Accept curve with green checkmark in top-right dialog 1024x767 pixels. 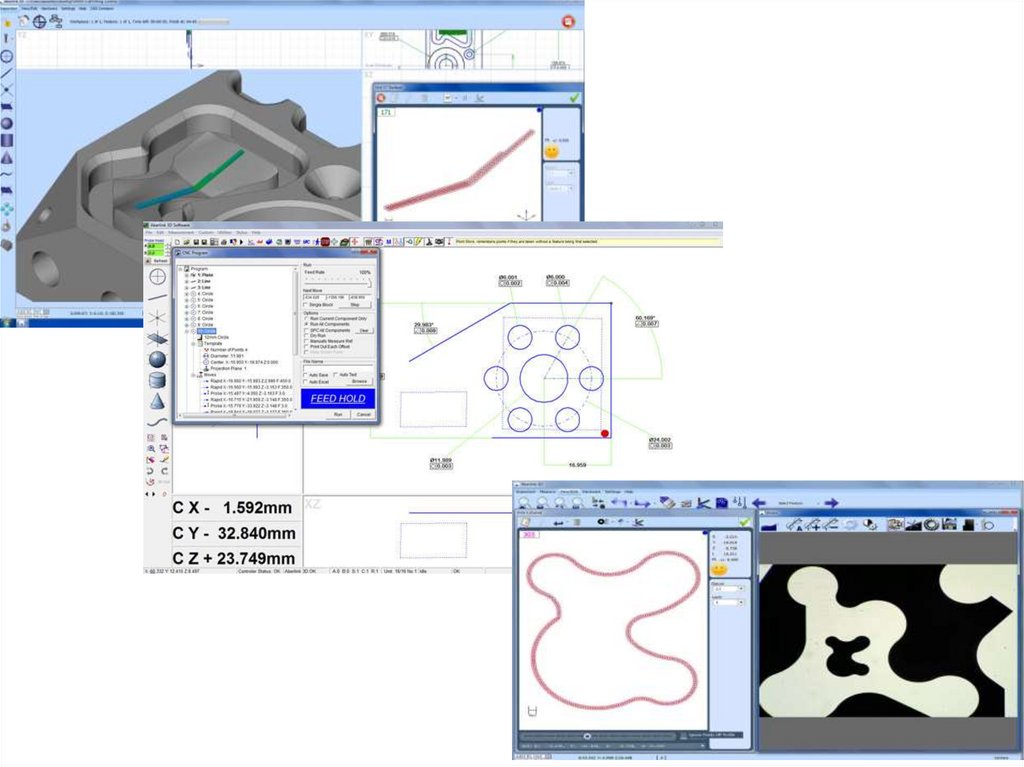(x=574, y=97)
